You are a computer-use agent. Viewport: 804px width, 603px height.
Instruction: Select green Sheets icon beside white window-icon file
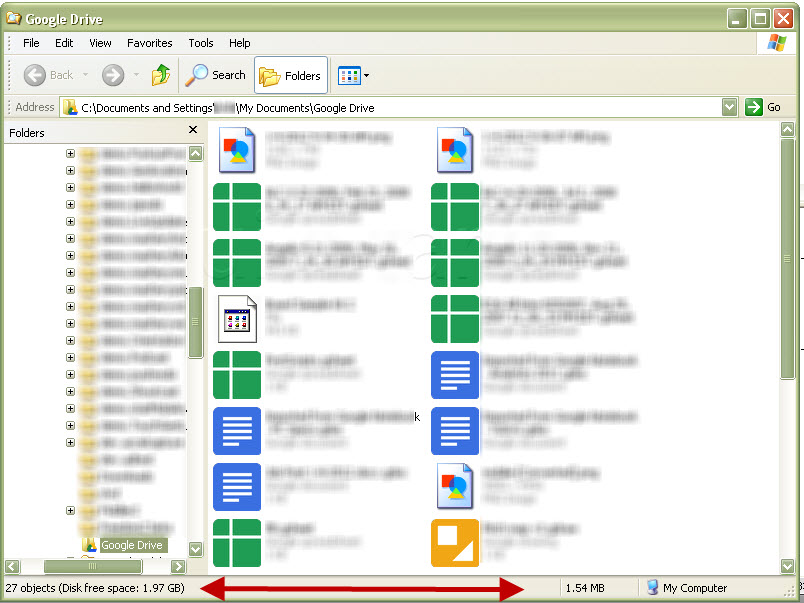click(x=454, y=319)
